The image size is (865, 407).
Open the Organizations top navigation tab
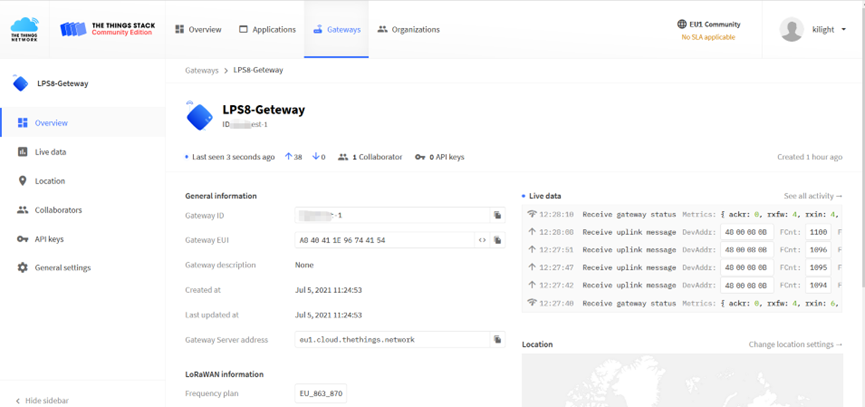click(409, 29)
